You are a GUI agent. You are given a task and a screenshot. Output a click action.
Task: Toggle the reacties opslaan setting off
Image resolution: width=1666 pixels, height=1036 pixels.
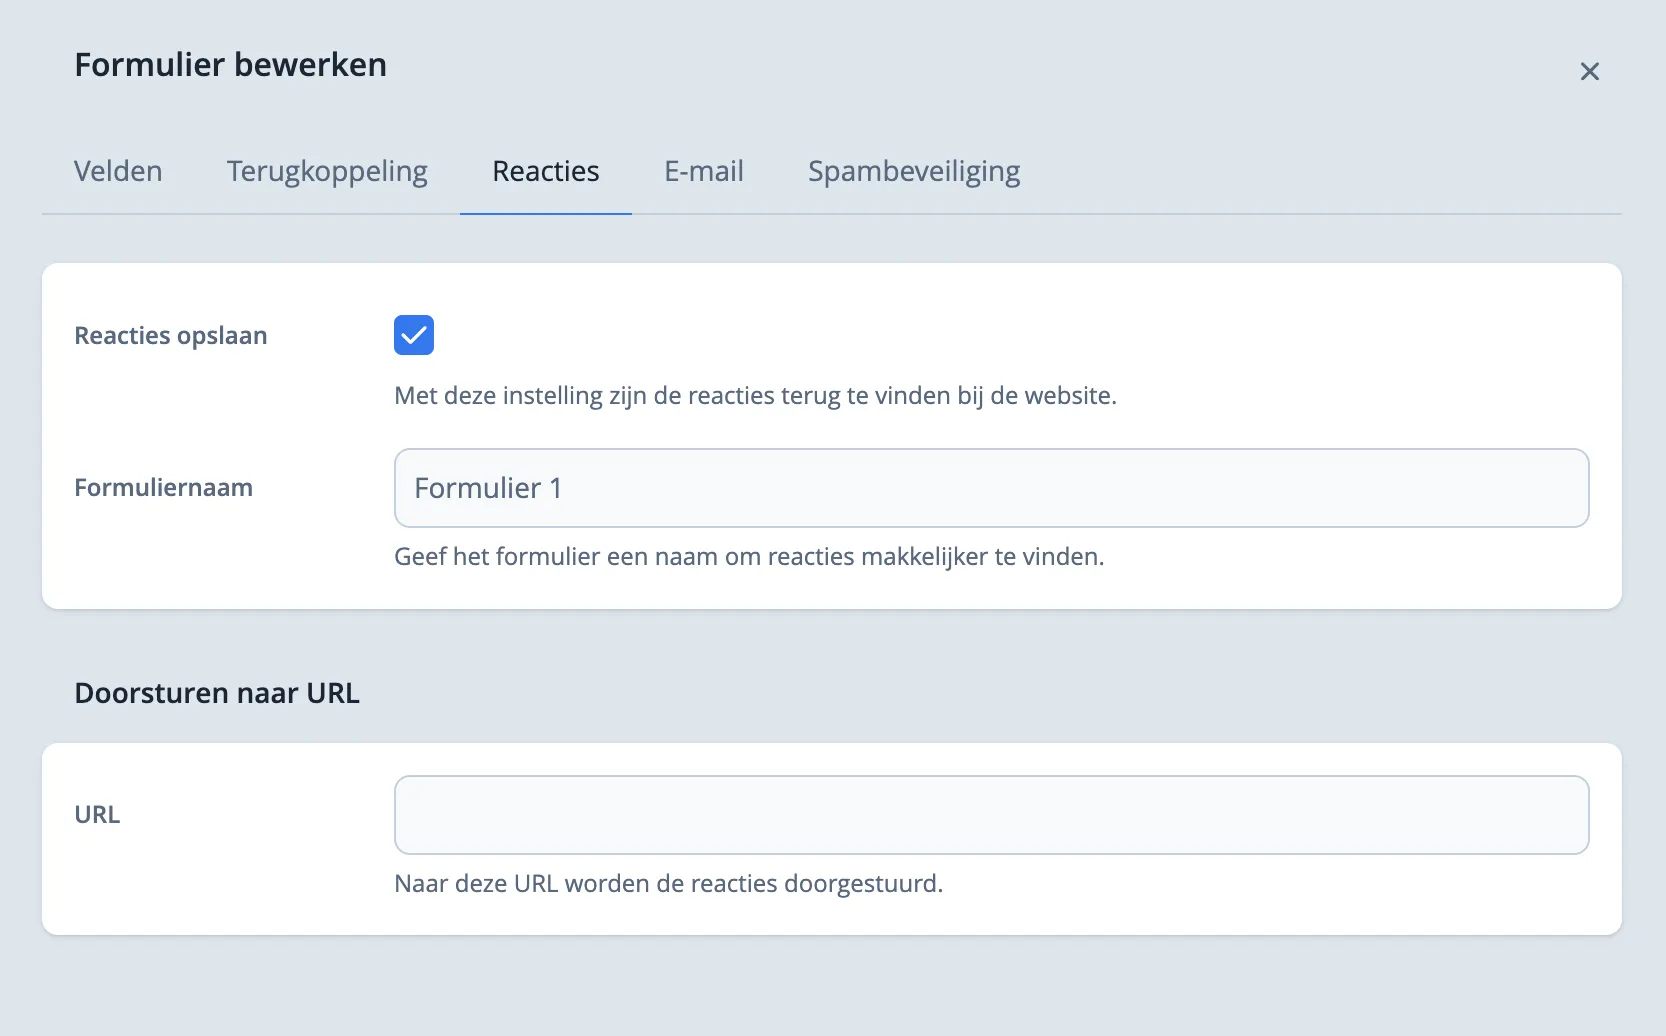pyautogui.click(x=413, y=335)
